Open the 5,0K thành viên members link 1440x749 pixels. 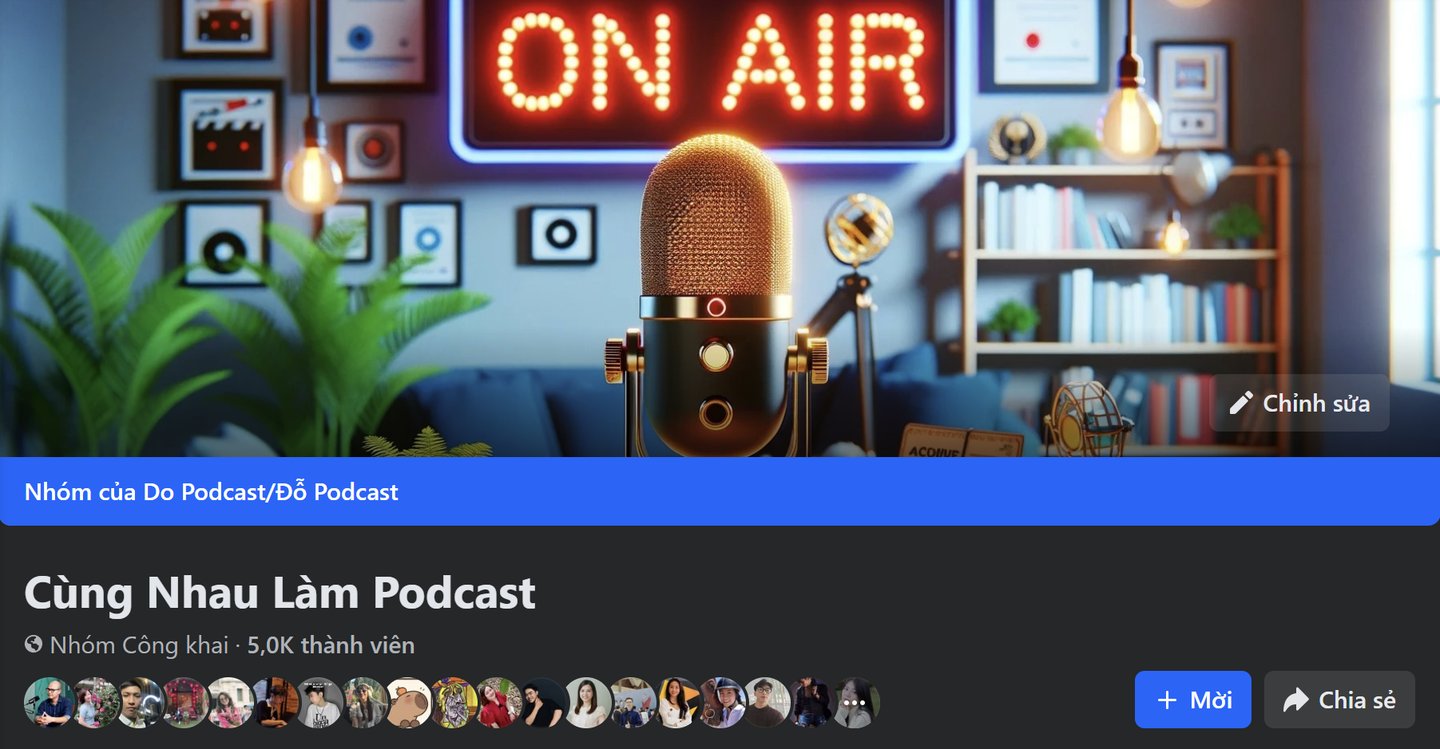coord(331,645)
